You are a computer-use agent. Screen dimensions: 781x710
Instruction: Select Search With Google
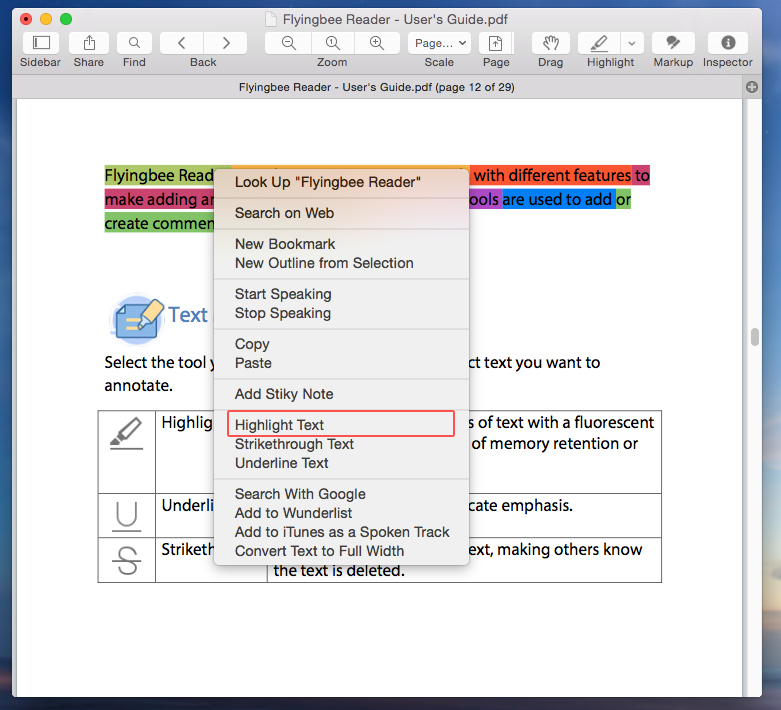[x=341, y=494]
